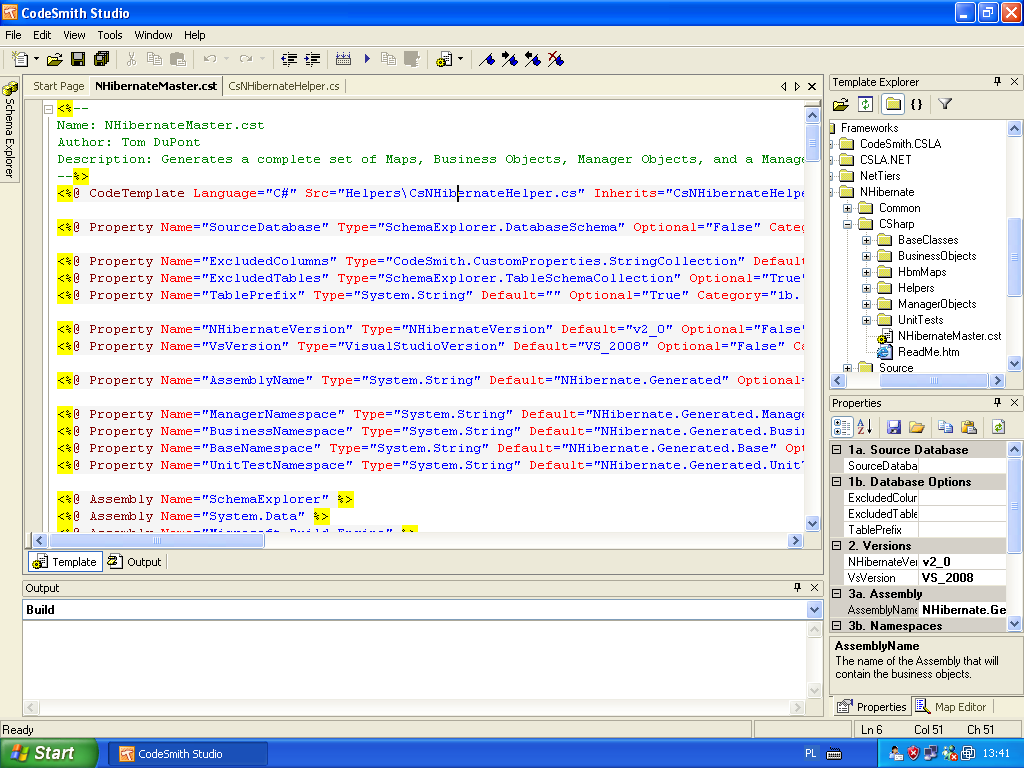Click the refresh icon in Properties toolbar
This screenshot has width=1024, height=768.
pyautogui.click(x=998, y=427)
